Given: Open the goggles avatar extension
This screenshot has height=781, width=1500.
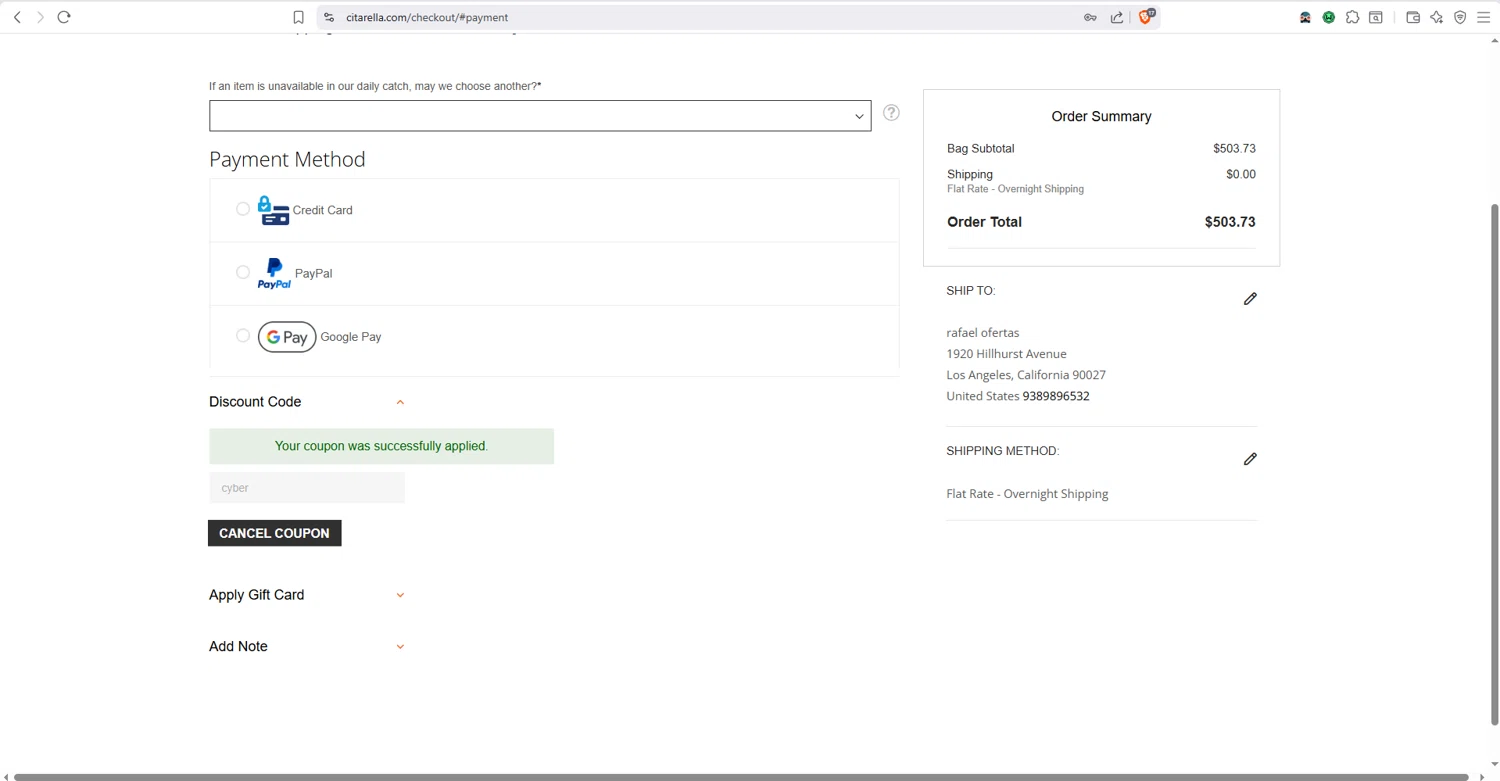Looking at the screenshot, I should coord(1305,17).
